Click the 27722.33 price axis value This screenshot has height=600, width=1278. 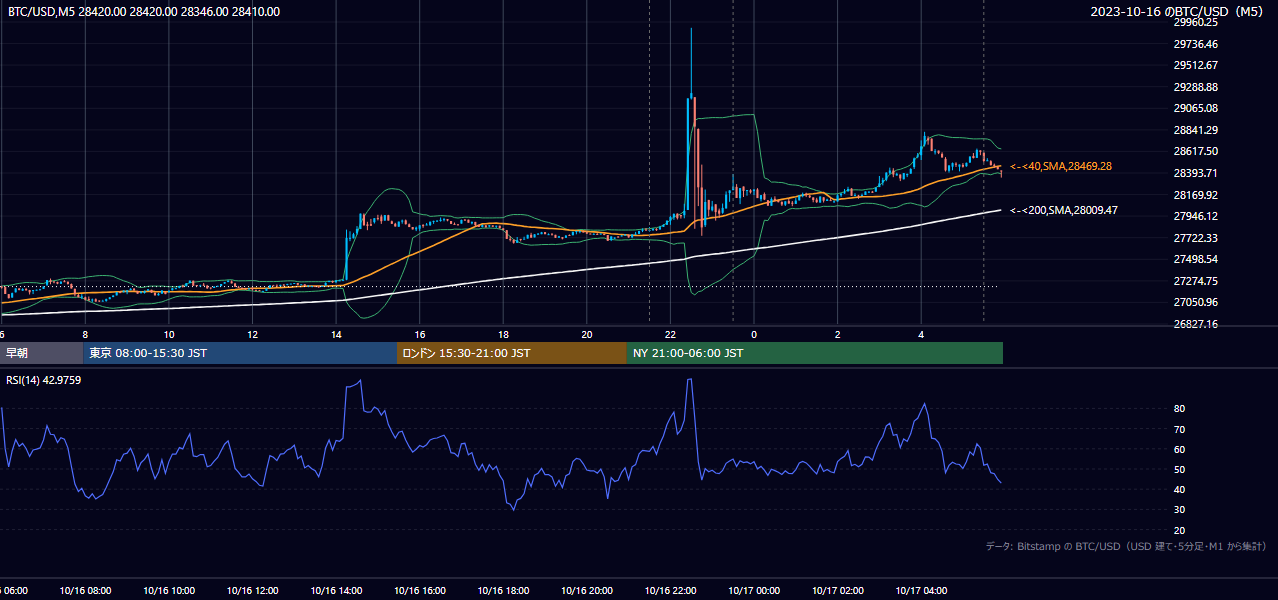coord(1196,238)
